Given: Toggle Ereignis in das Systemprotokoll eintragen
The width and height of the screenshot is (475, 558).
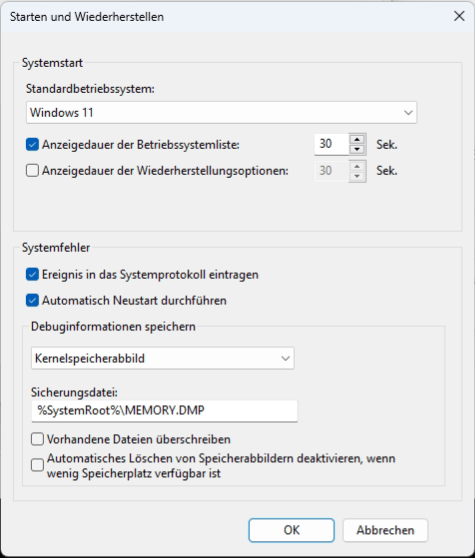Looking at the screenshot, I should pos(32,274).
